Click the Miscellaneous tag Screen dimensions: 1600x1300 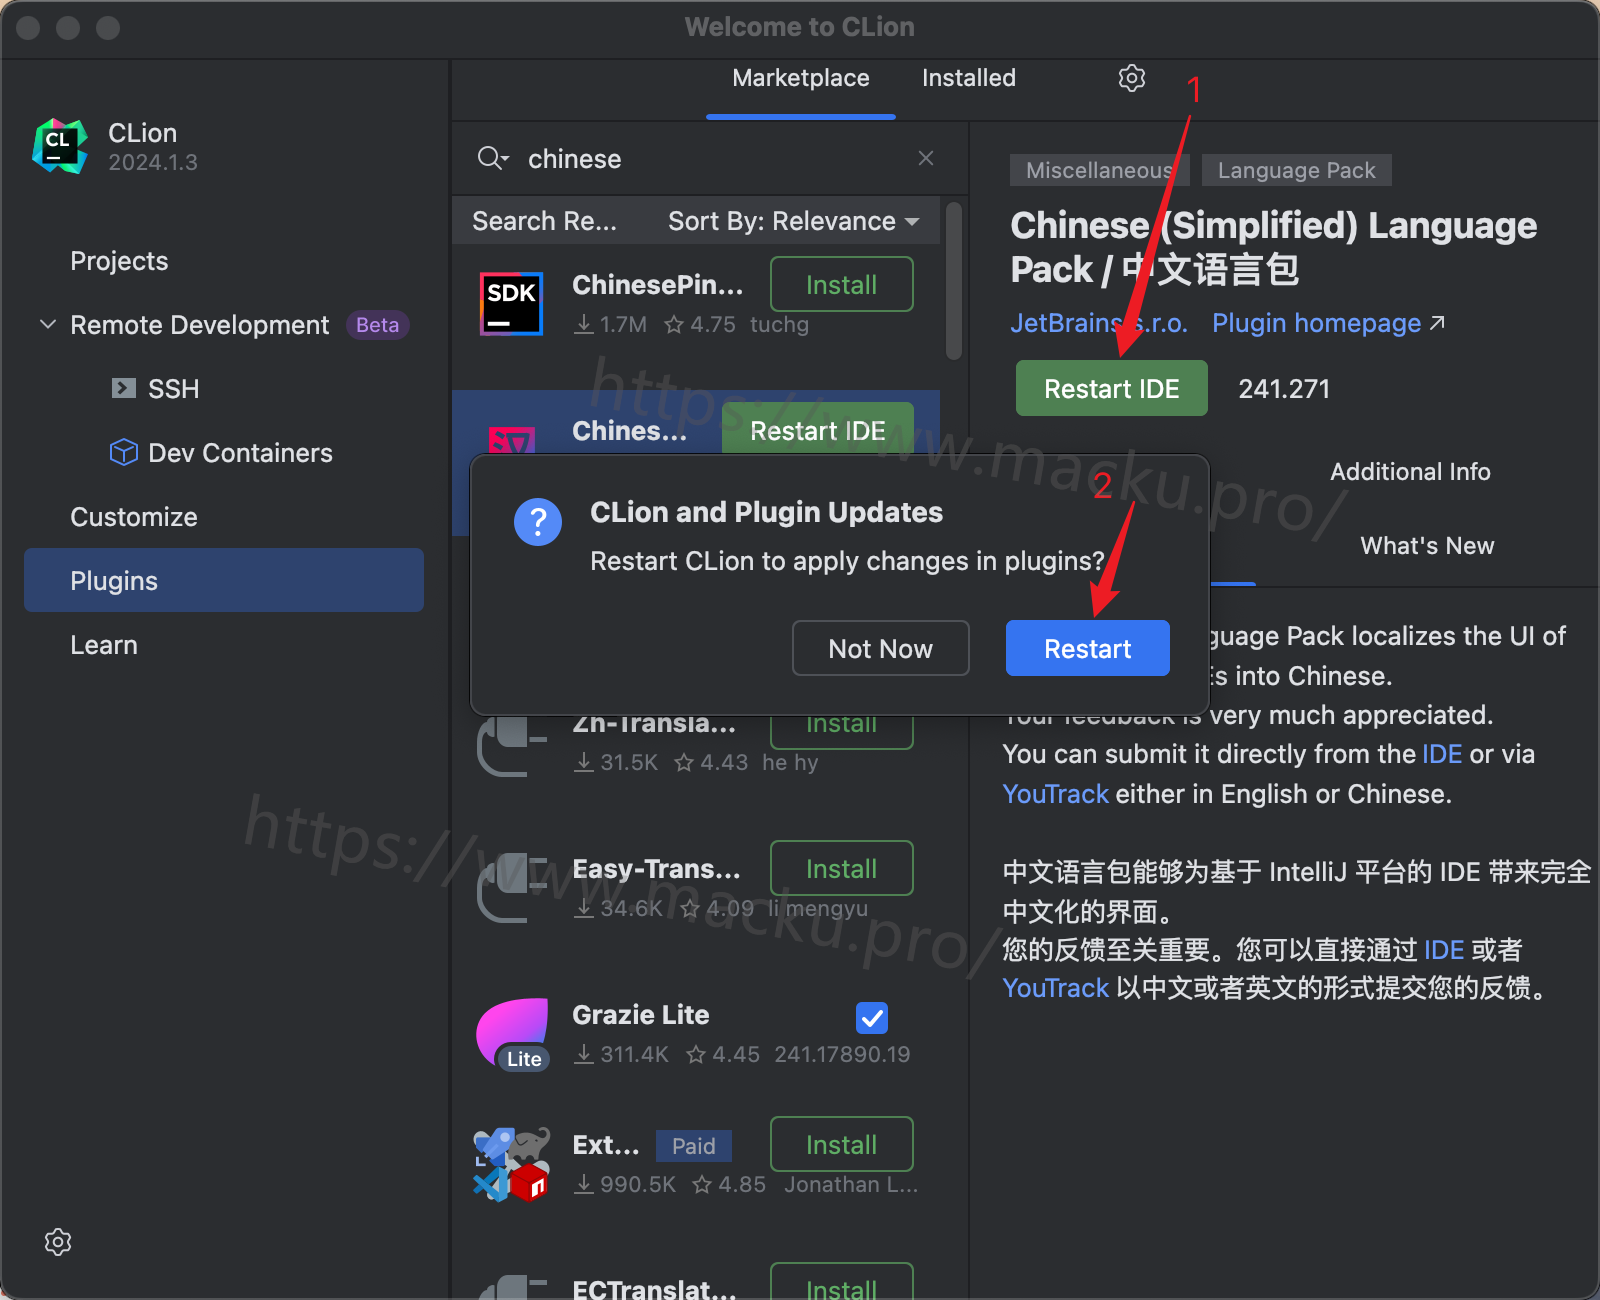(1099, 170)
